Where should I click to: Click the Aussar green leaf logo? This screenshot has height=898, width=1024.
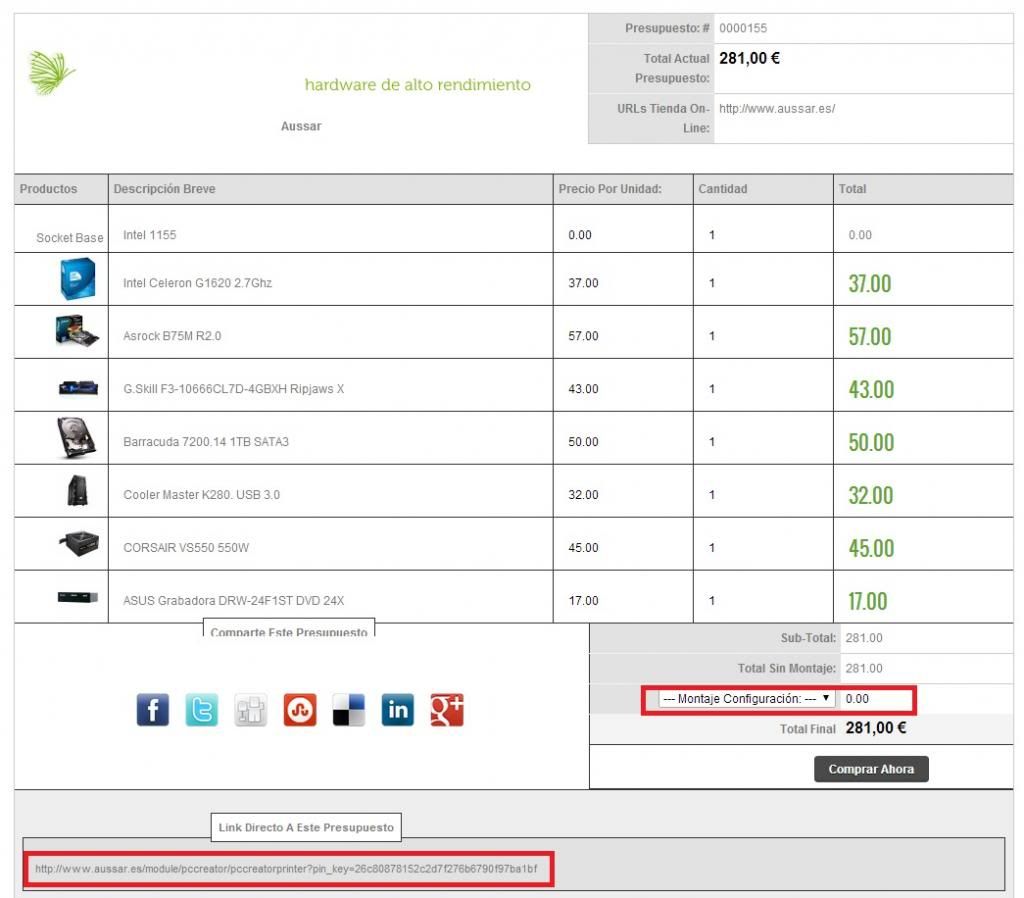coord(52,72)
